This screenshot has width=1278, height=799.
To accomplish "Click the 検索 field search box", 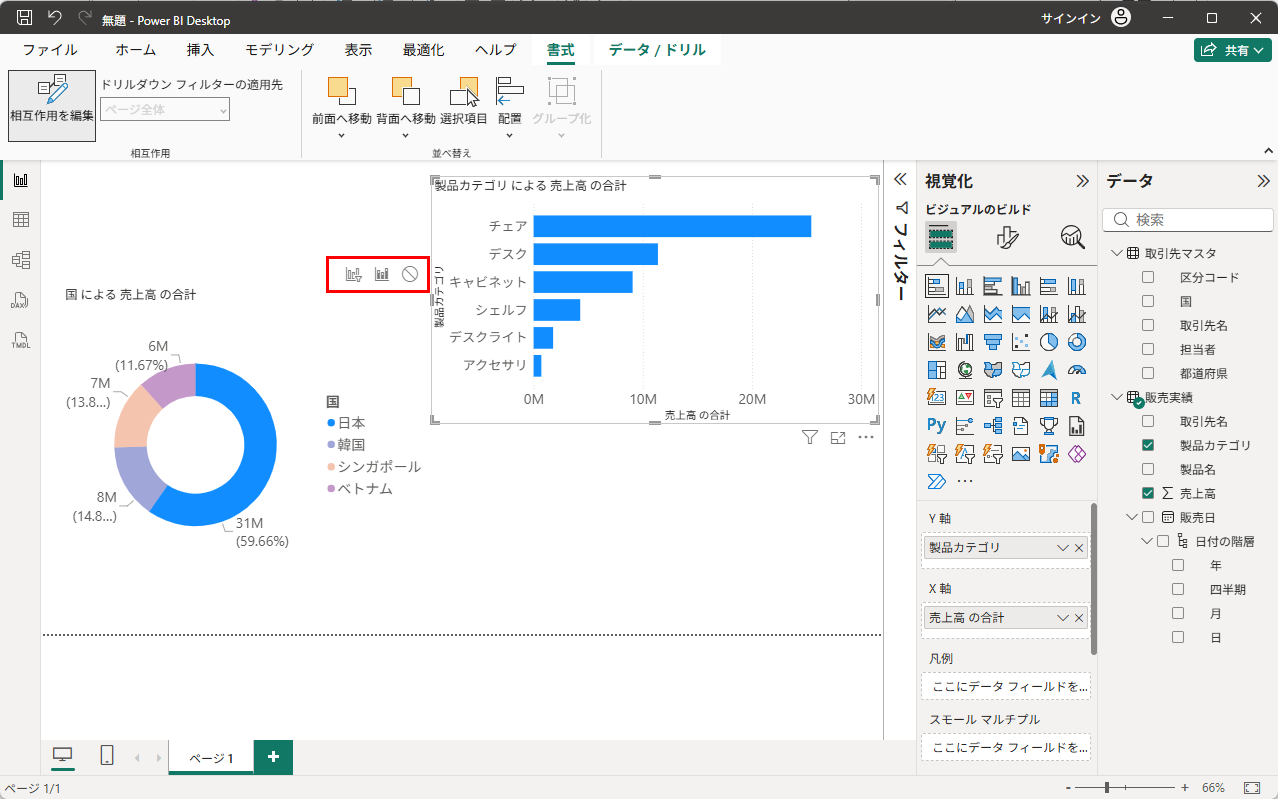I will tap(1188, 219).
